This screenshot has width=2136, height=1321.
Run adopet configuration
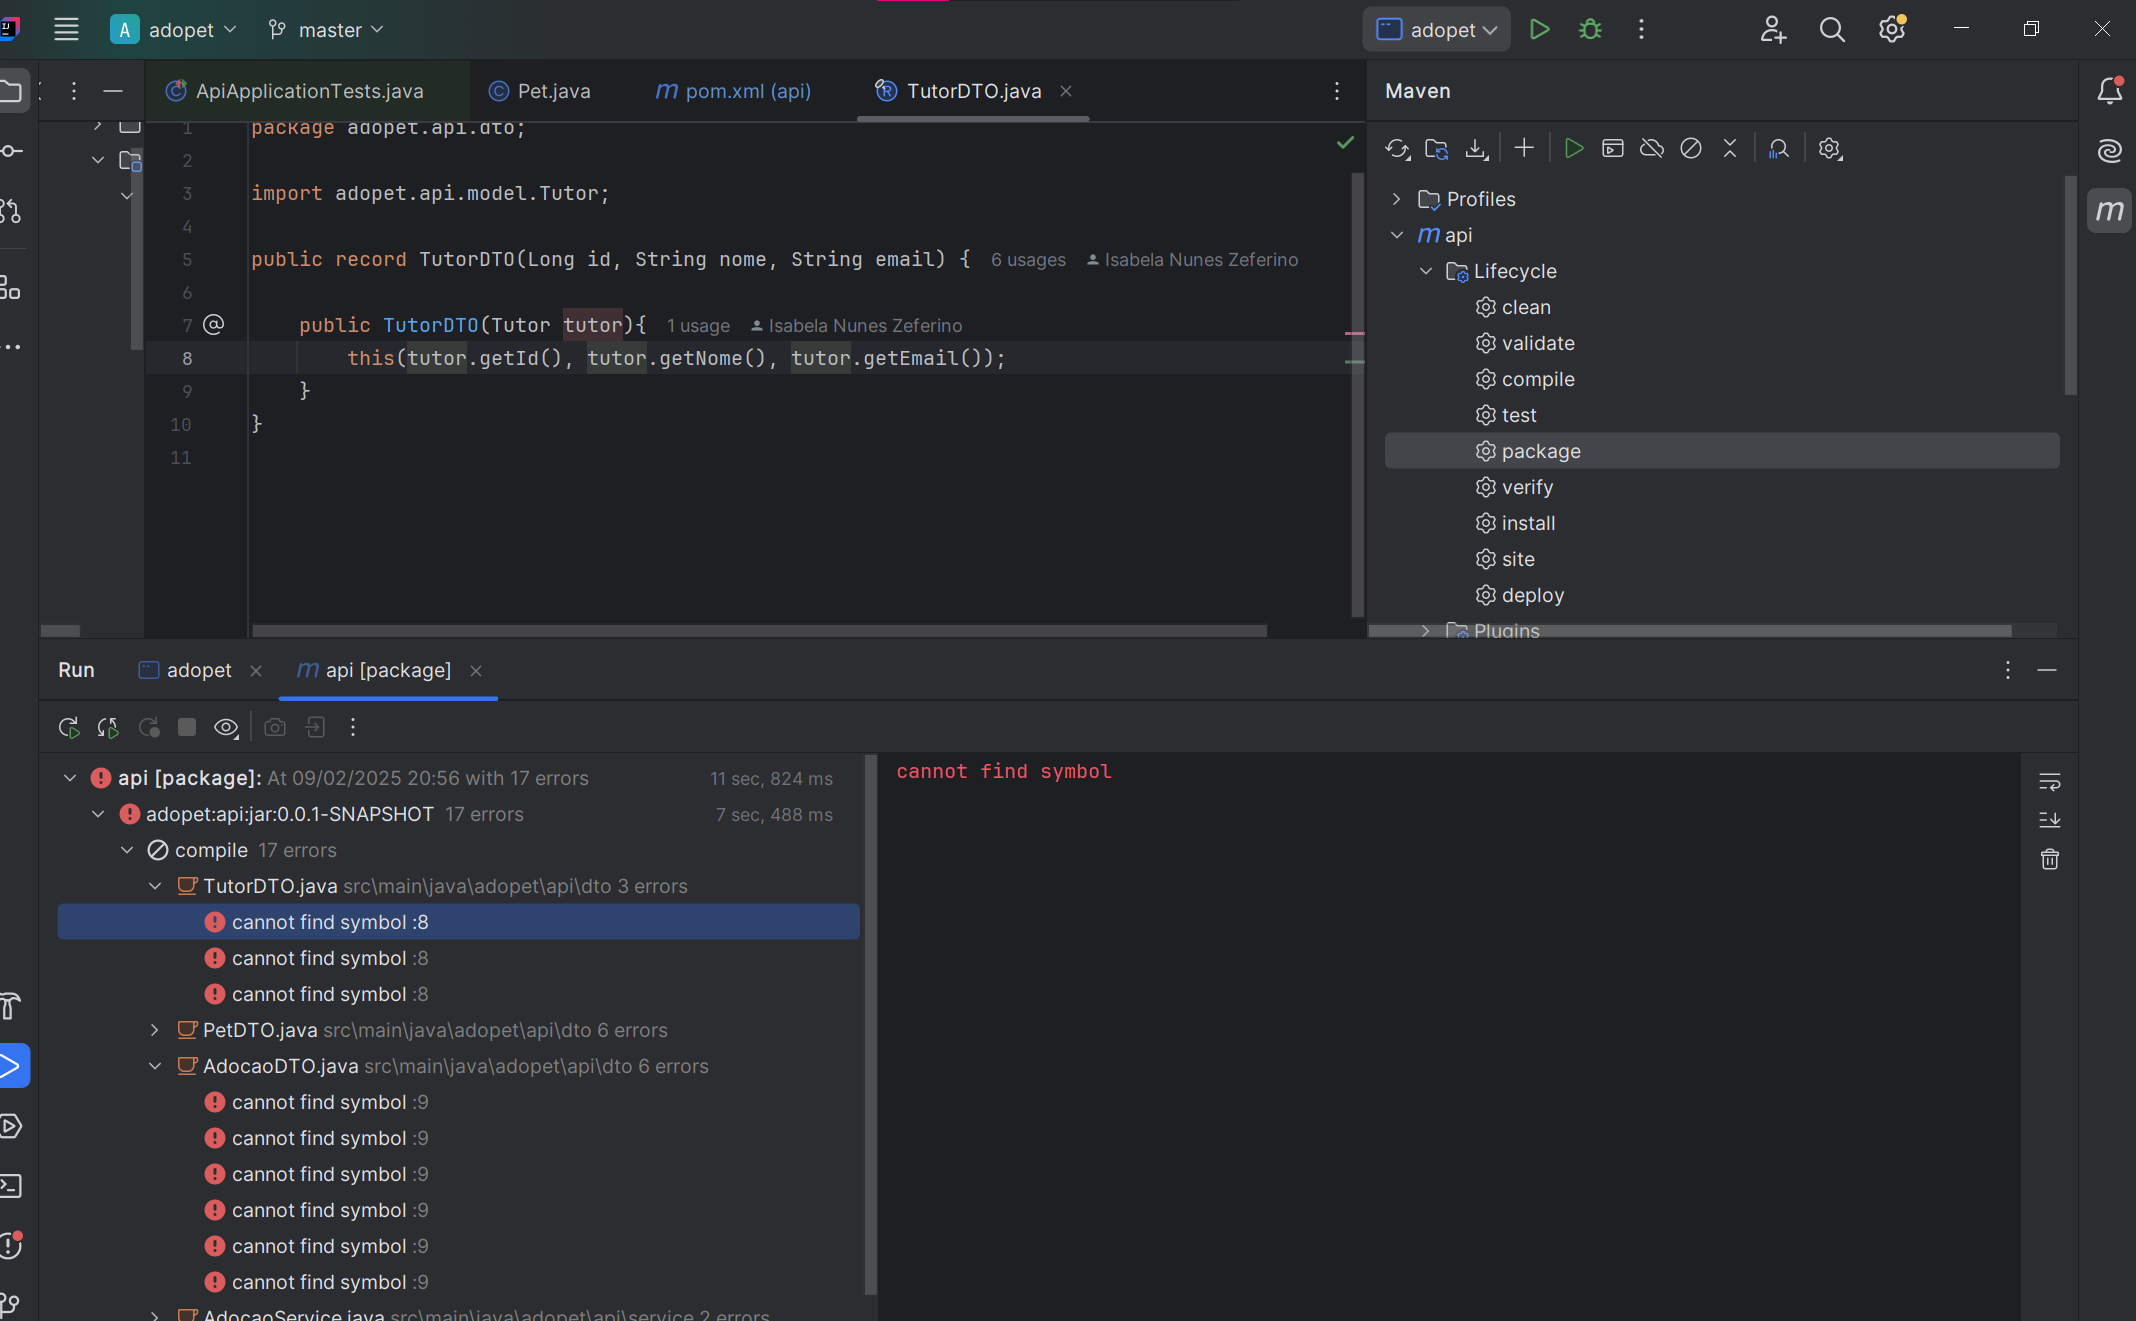pyautogui.click(x=1540, y=29)
